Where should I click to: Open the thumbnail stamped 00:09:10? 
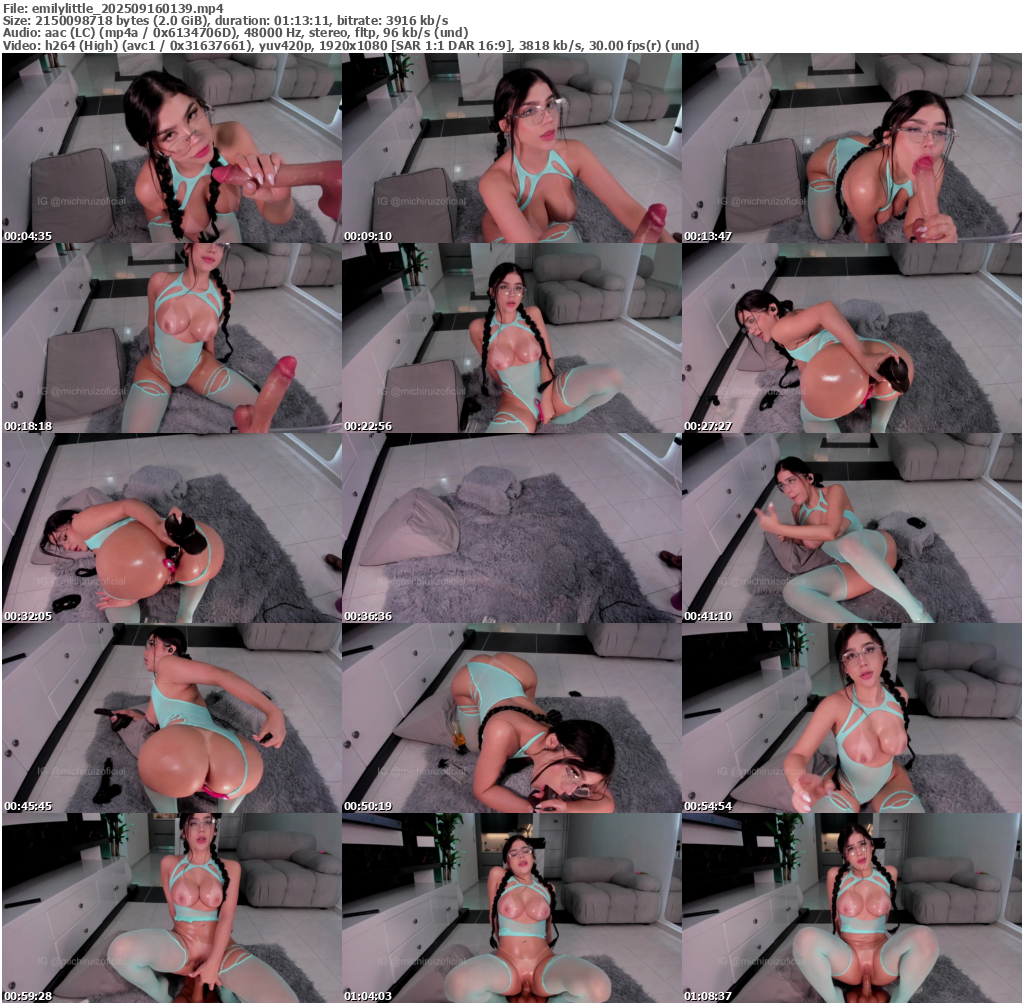[511, 148]
